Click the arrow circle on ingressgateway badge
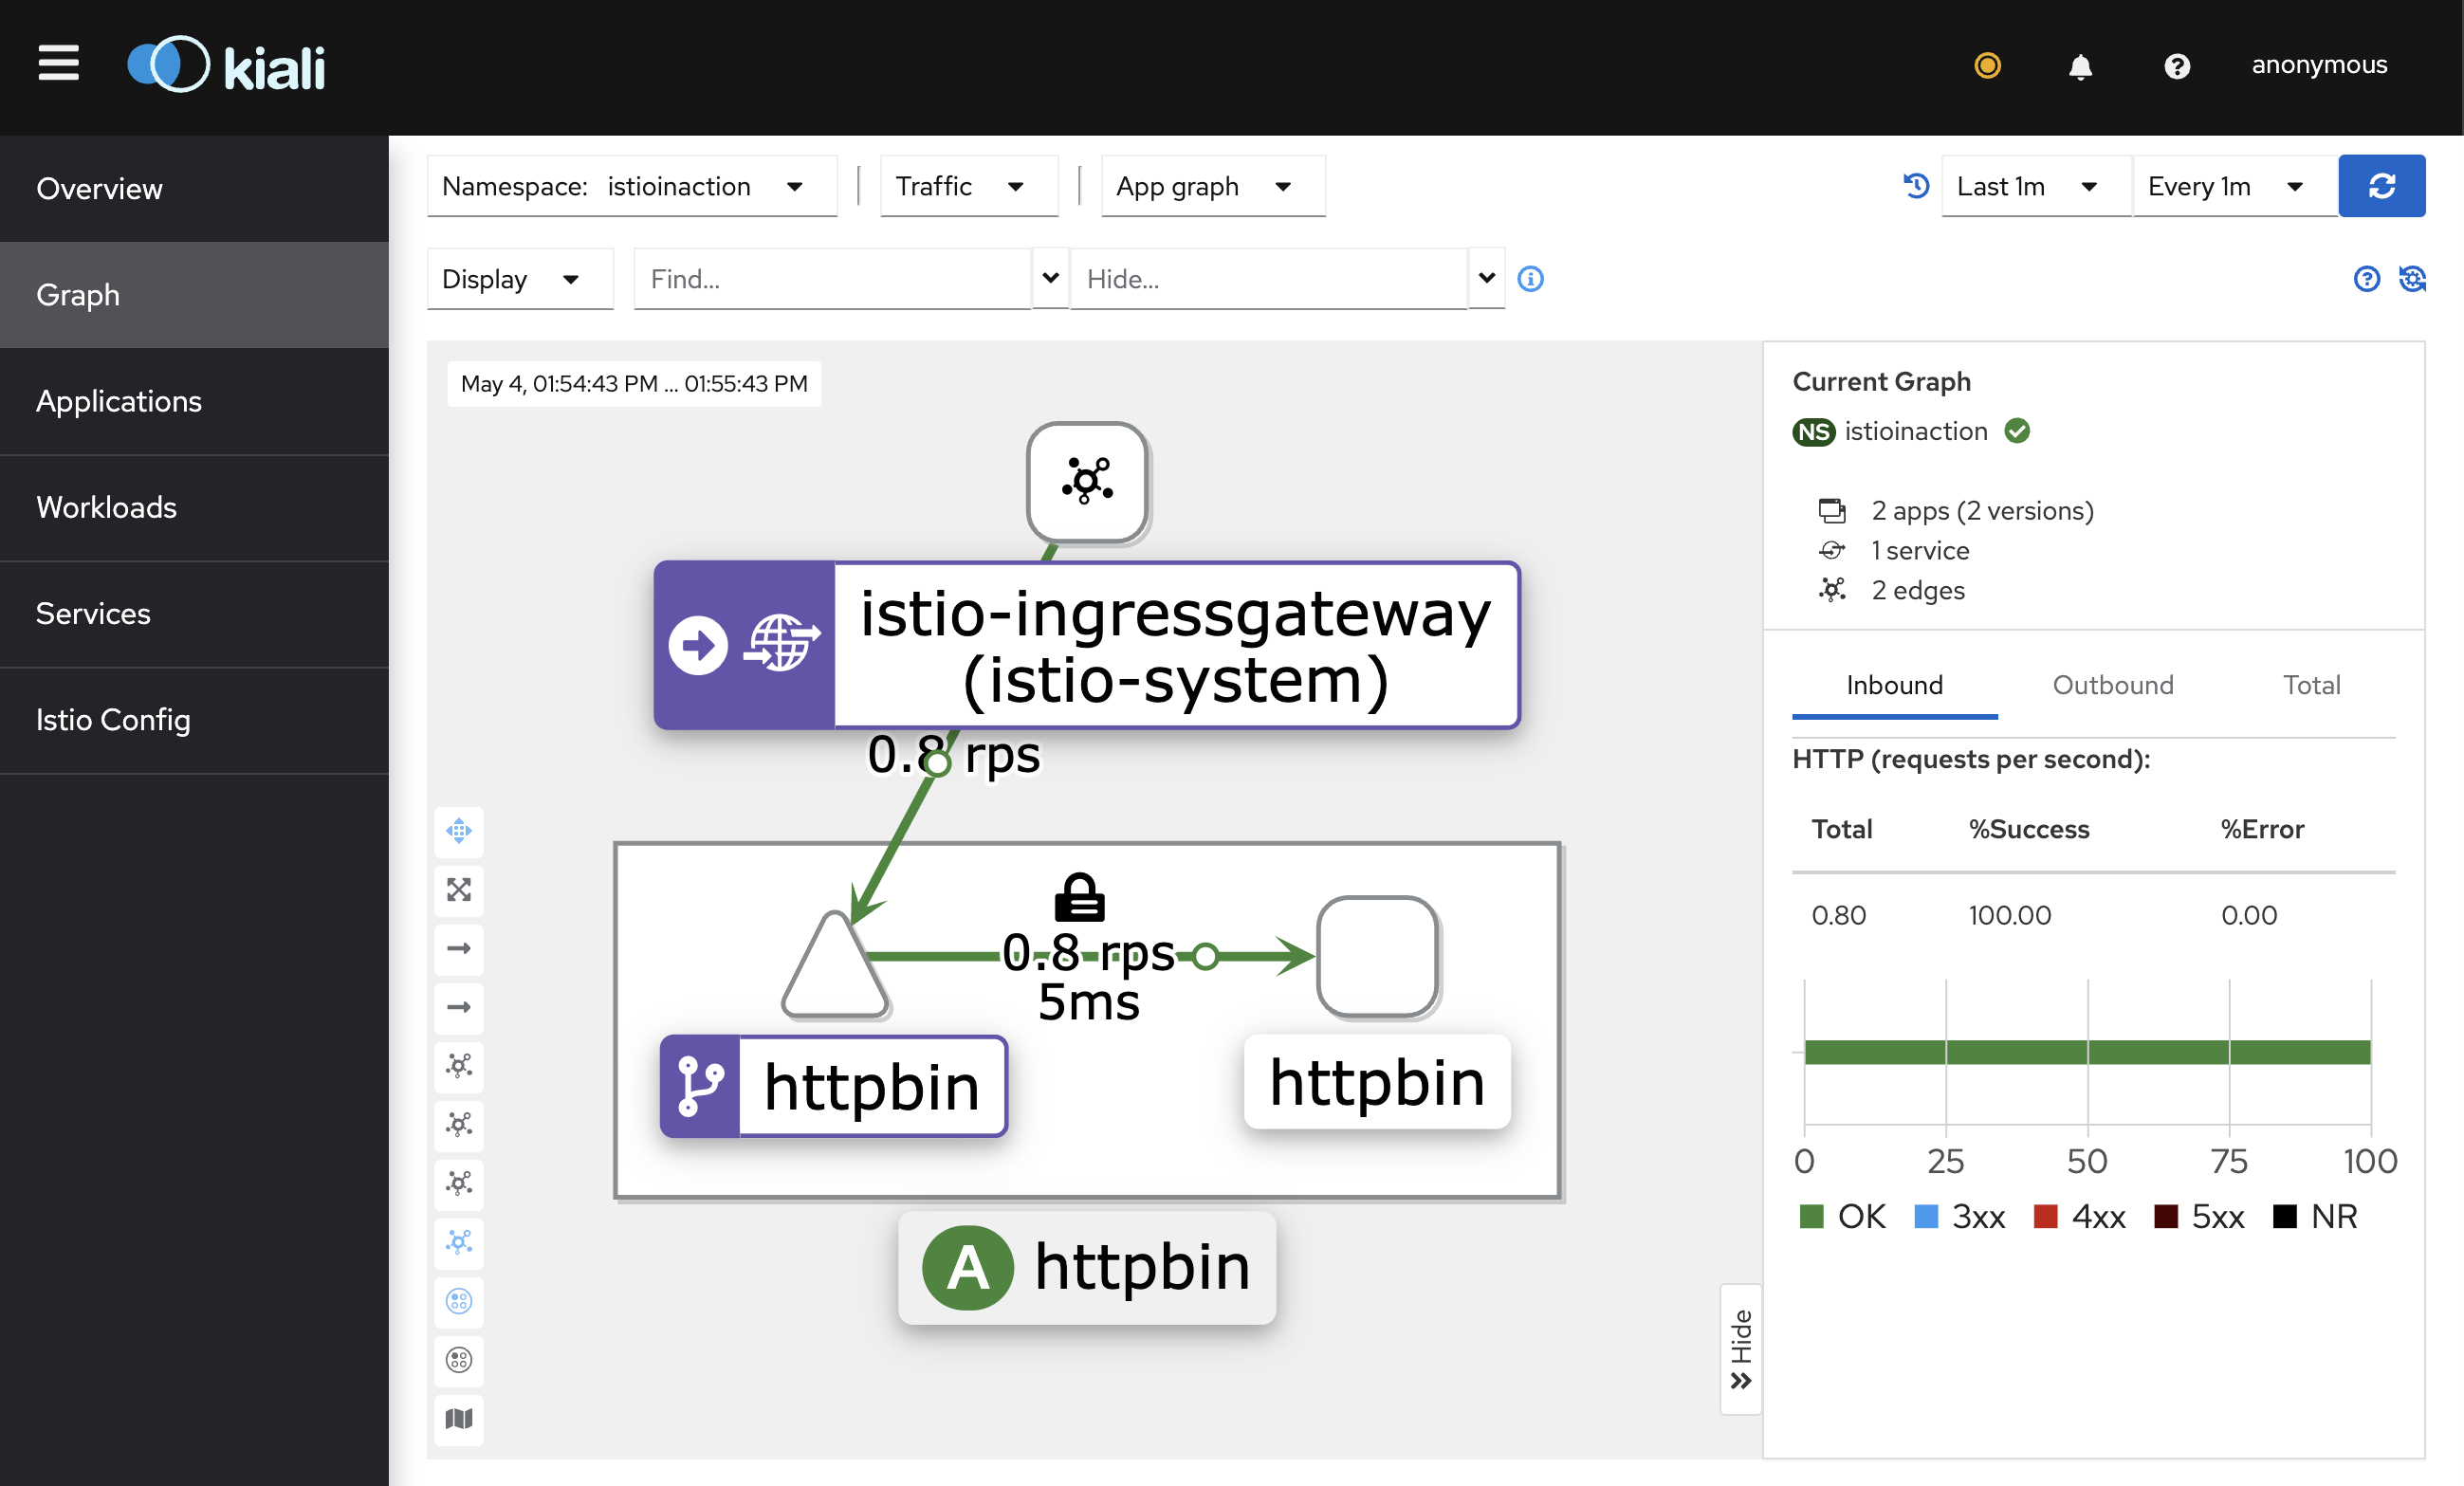Screen dimensions: 2464x1486 click(x=698, y=645)
